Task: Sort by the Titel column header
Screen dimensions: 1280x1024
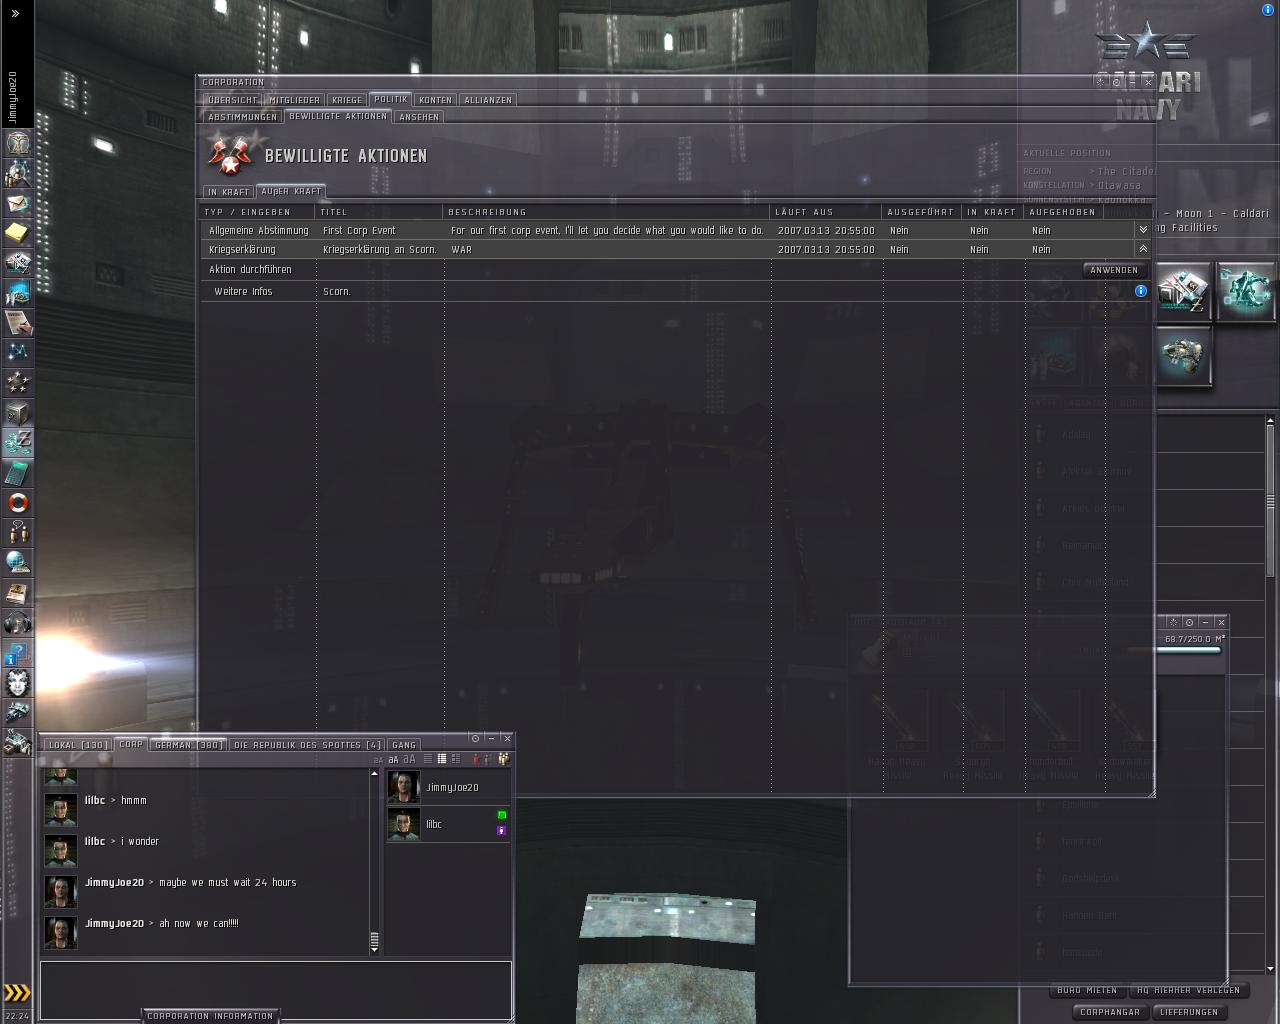Action: tap(379, 212)
